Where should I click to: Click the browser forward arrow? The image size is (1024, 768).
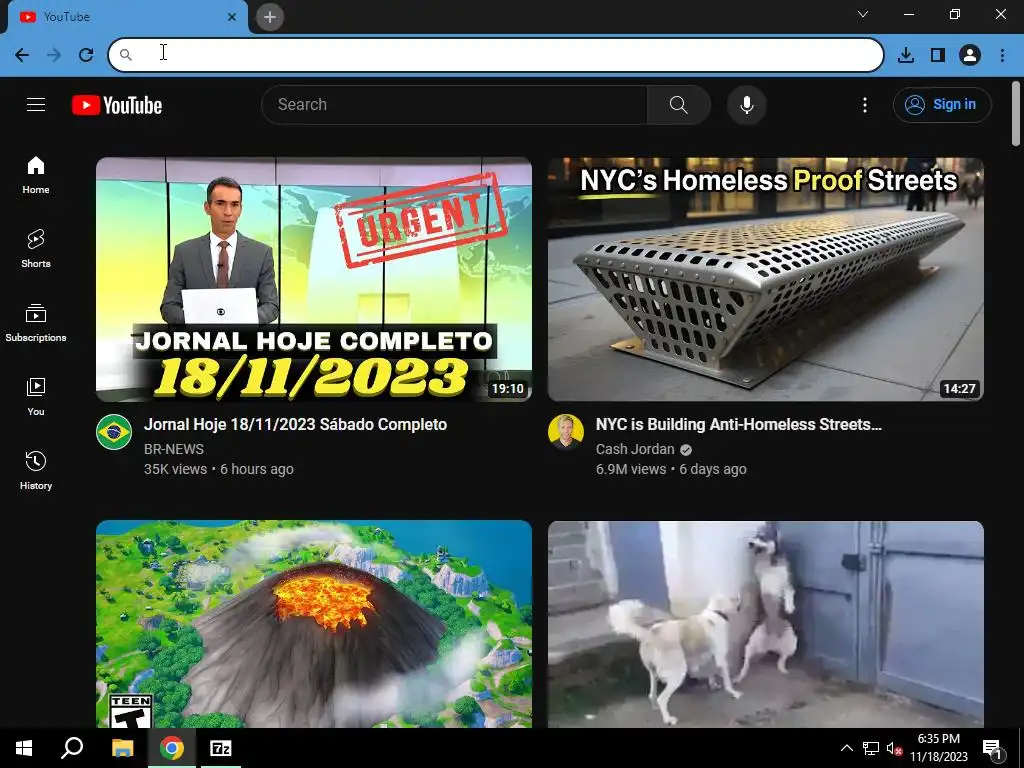[x=54, y=55]
